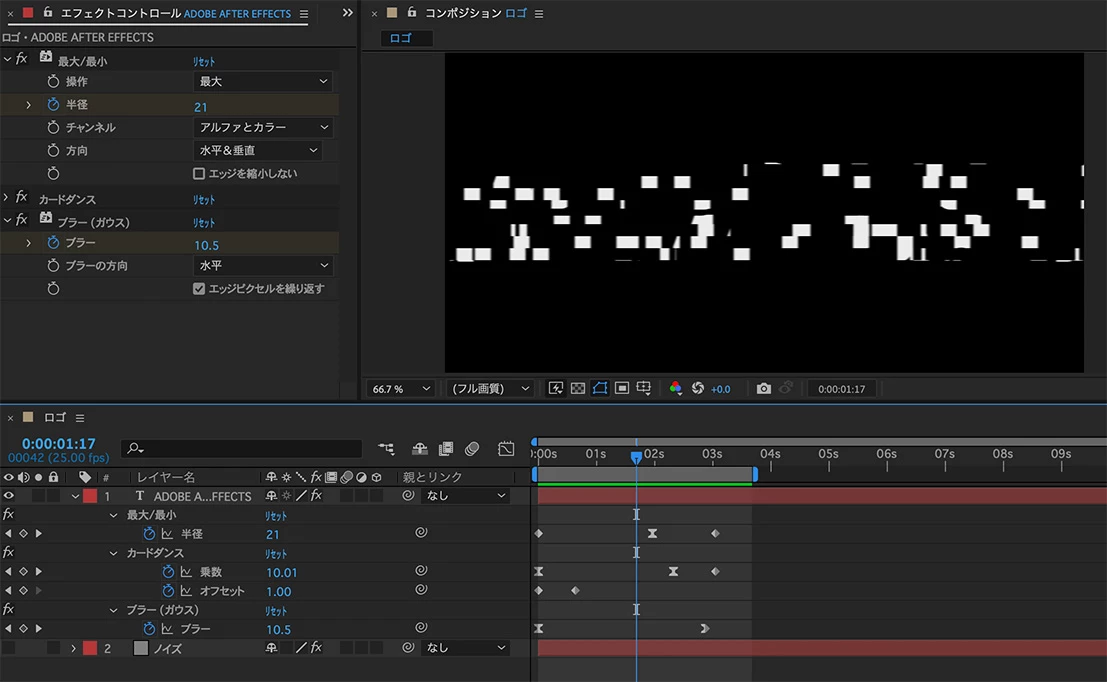1107x682 pixels.
Task: Click the 親とリンク column header
Action: click(x=433, y=477)
